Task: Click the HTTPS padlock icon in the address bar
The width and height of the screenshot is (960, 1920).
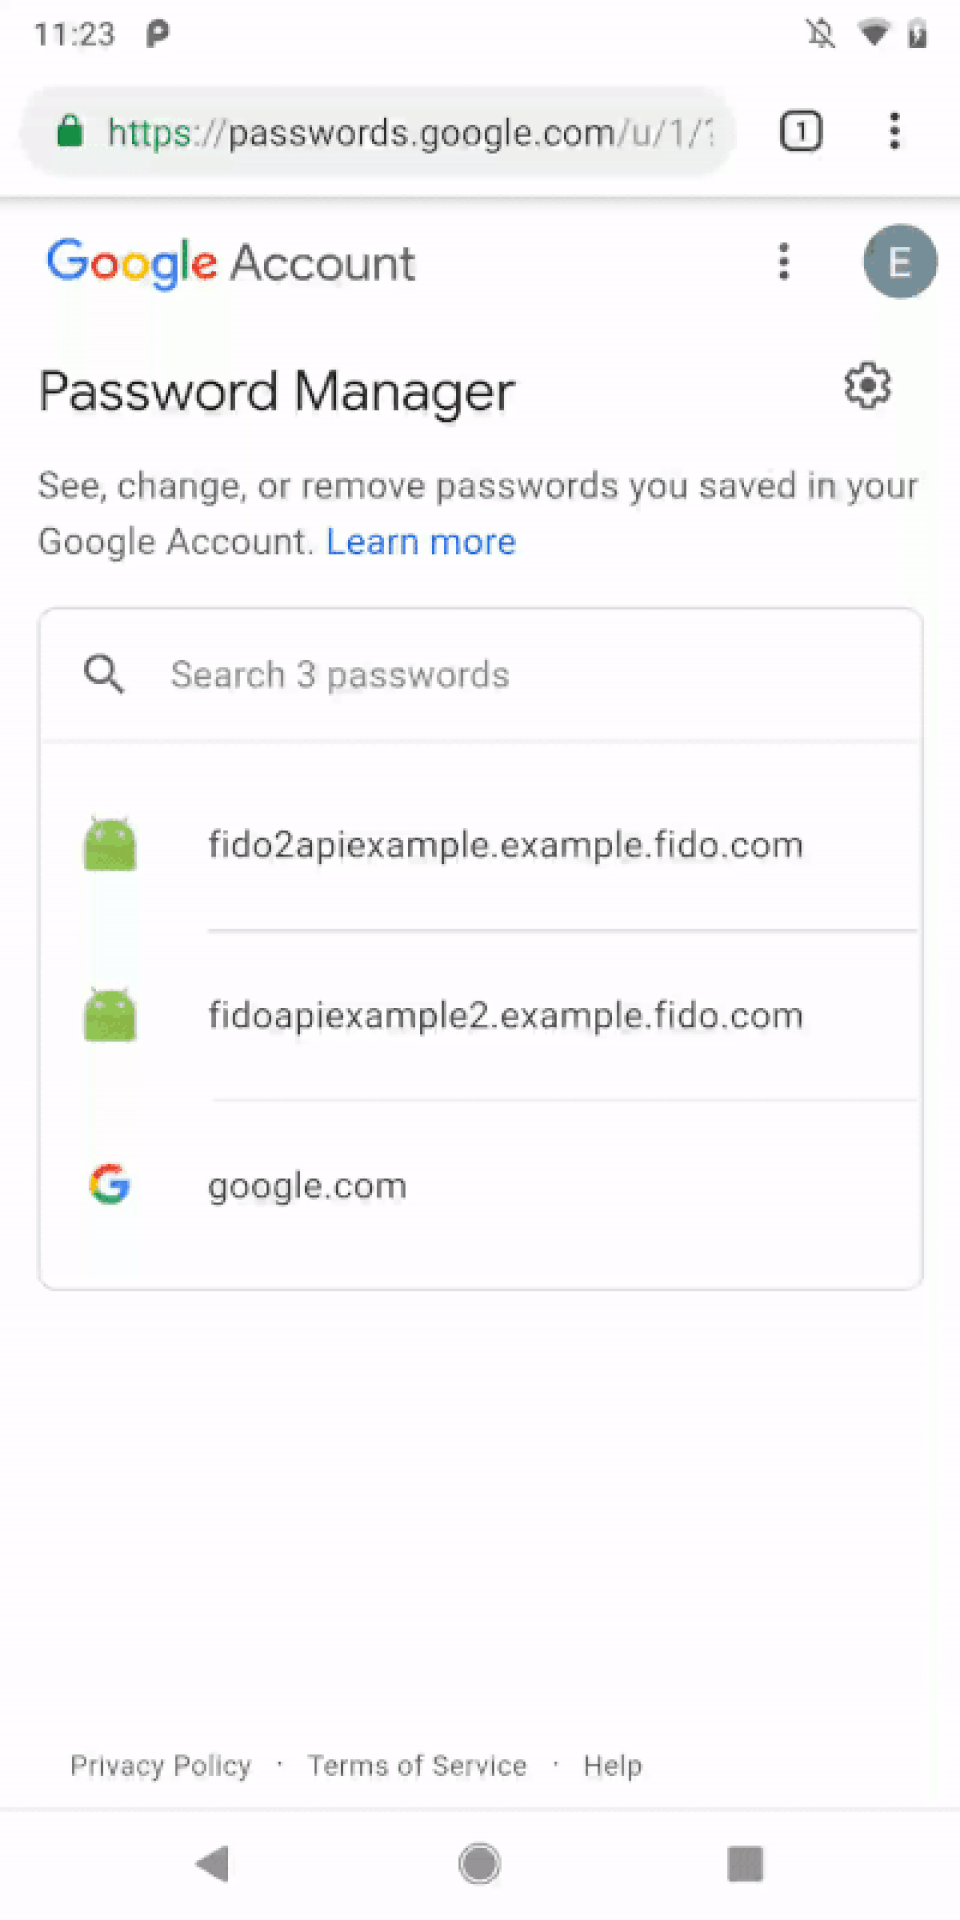Action: pos(70,131)
